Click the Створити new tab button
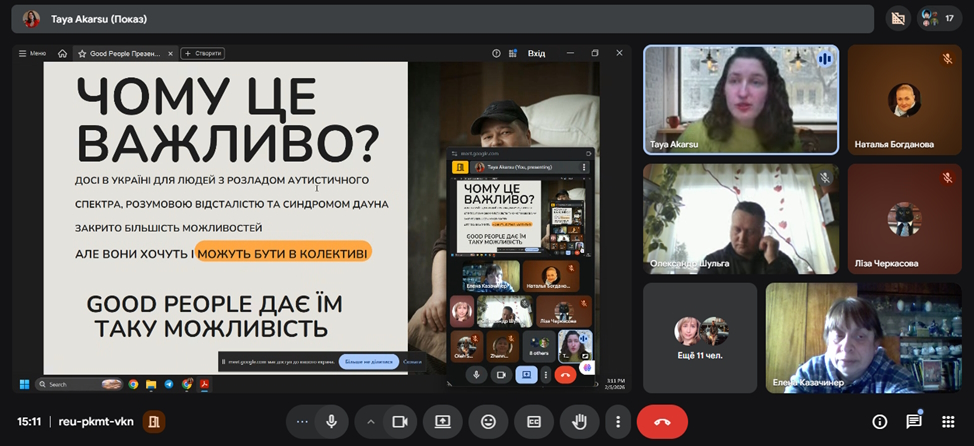The height and width of the screenshot is (446, 974). tap(204, 53)
